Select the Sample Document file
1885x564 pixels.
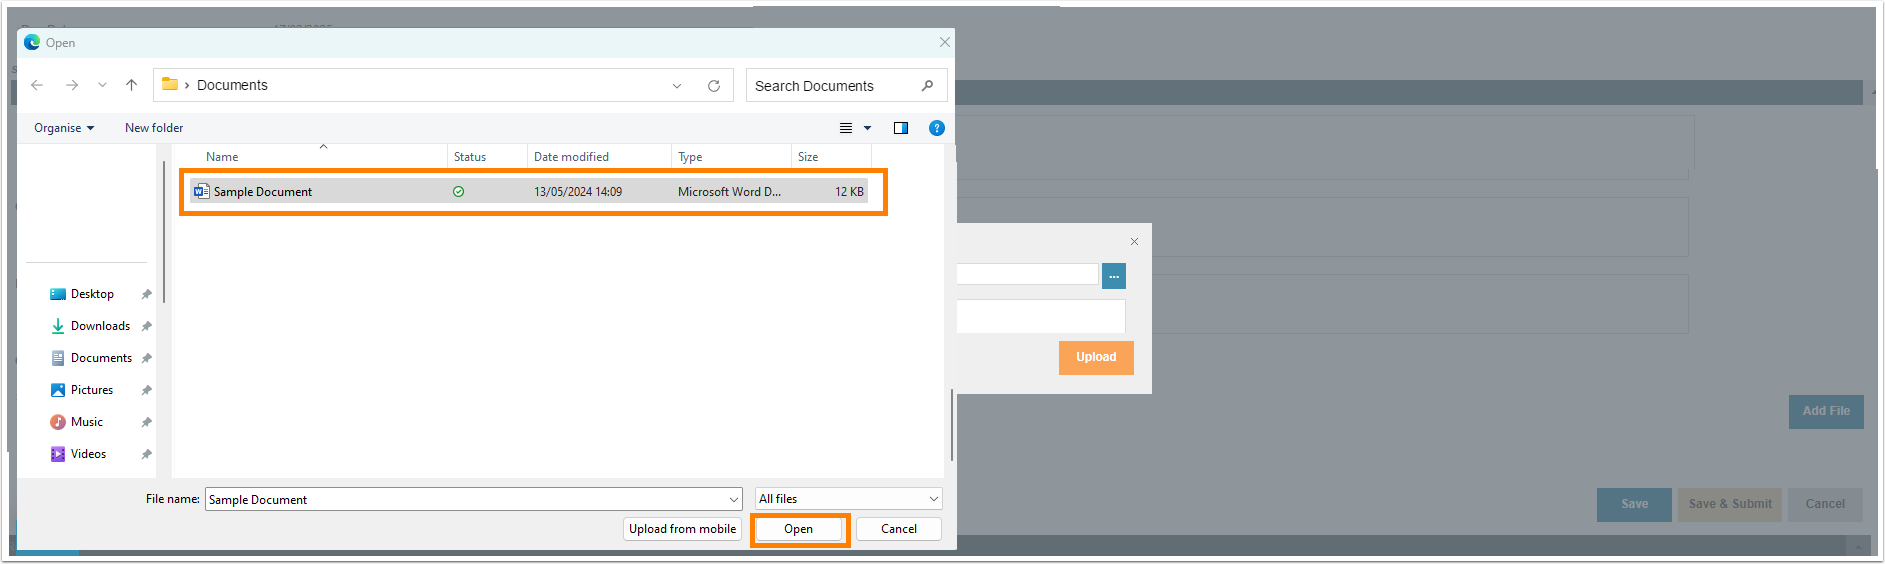pyautogui.click(x=263, y=192)
